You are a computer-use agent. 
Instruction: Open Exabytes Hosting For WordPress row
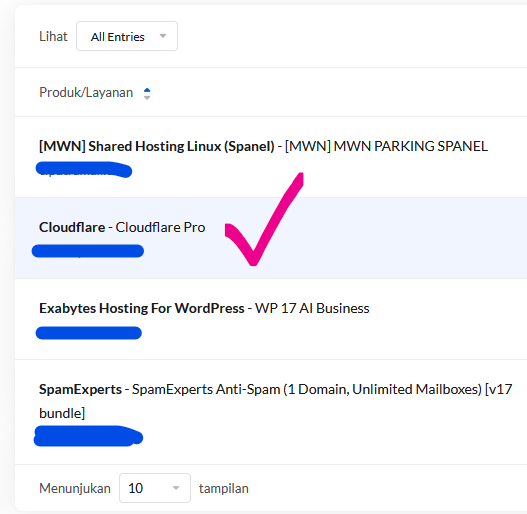pyautogui.click(x=271, y=319)
